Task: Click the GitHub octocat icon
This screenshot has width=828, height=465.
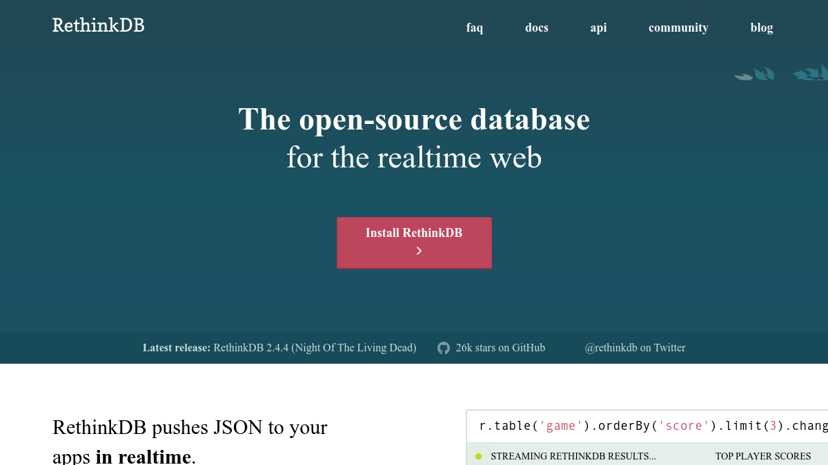Action: 444,348
